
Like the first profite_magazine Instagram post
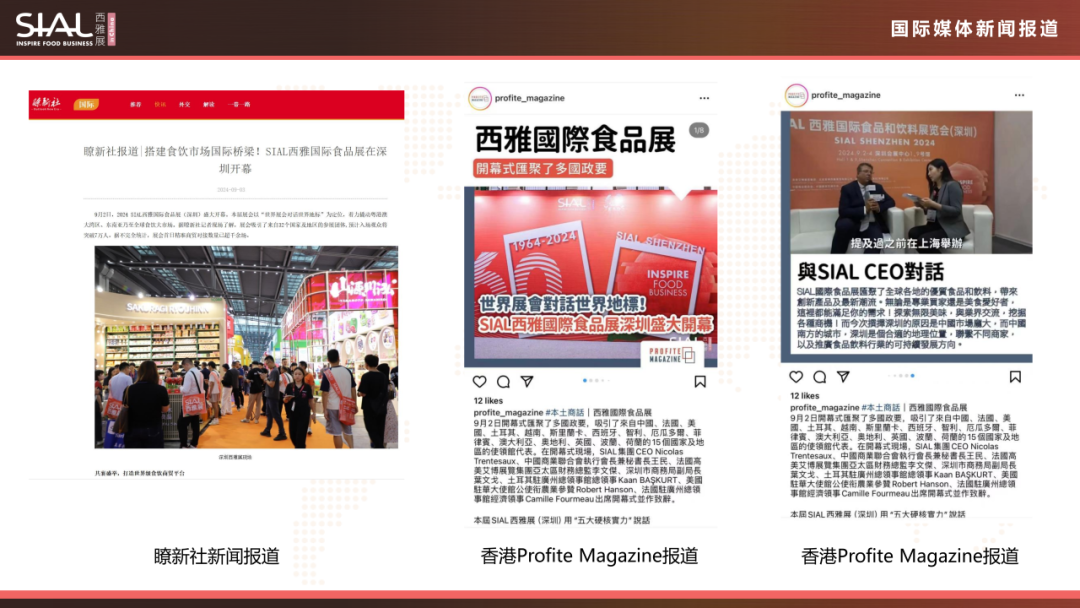click(478, 380)
